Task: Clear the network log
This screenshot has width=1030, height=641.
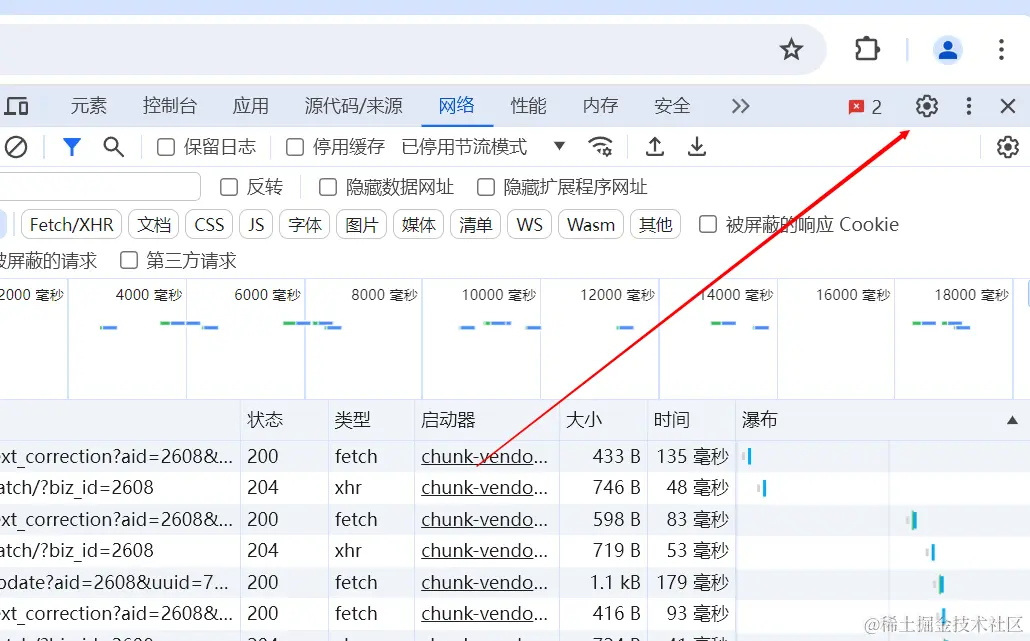Action: [x=15, y=146]
